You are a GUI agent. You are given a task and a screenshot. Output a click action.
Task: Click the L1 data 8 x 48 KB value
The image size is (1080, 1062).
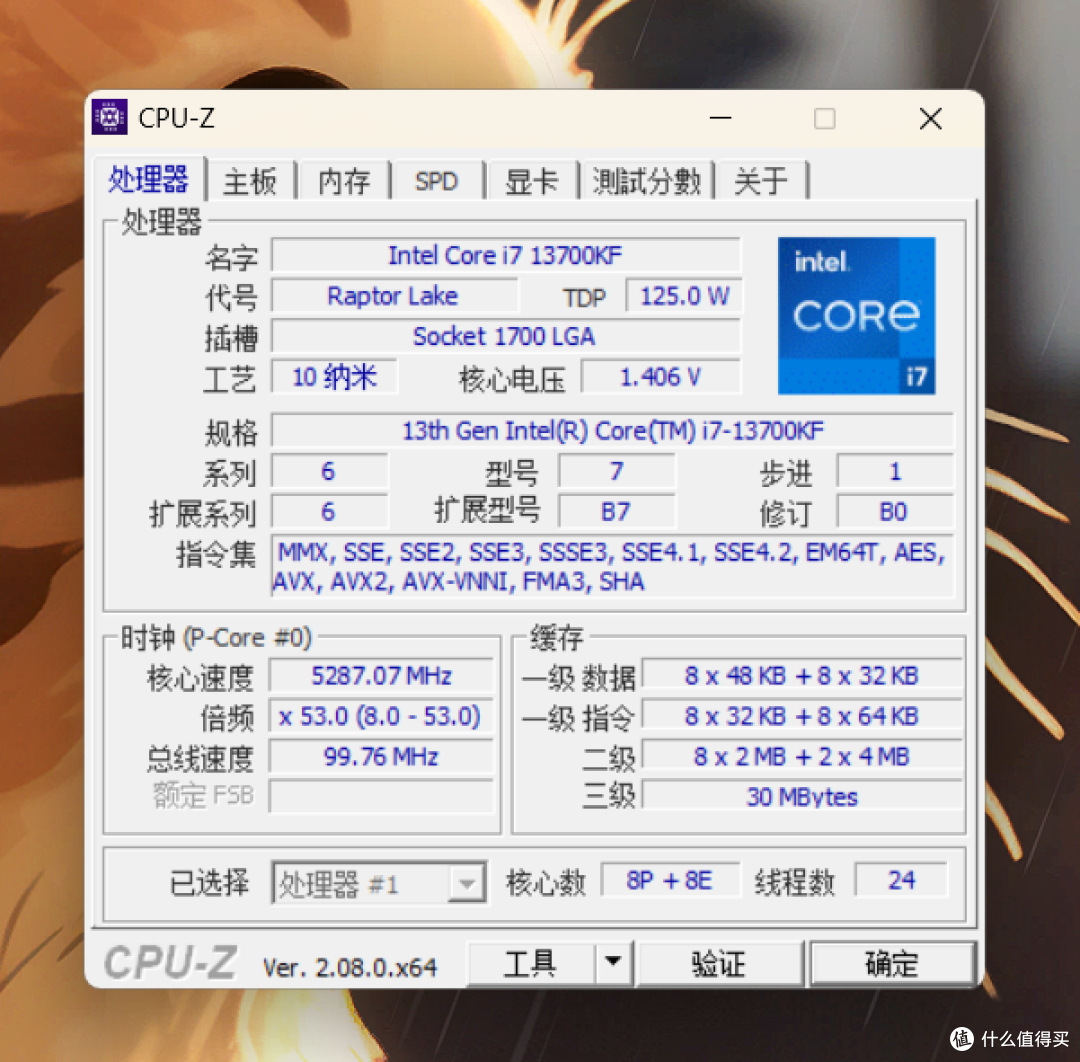coord(802,676)
